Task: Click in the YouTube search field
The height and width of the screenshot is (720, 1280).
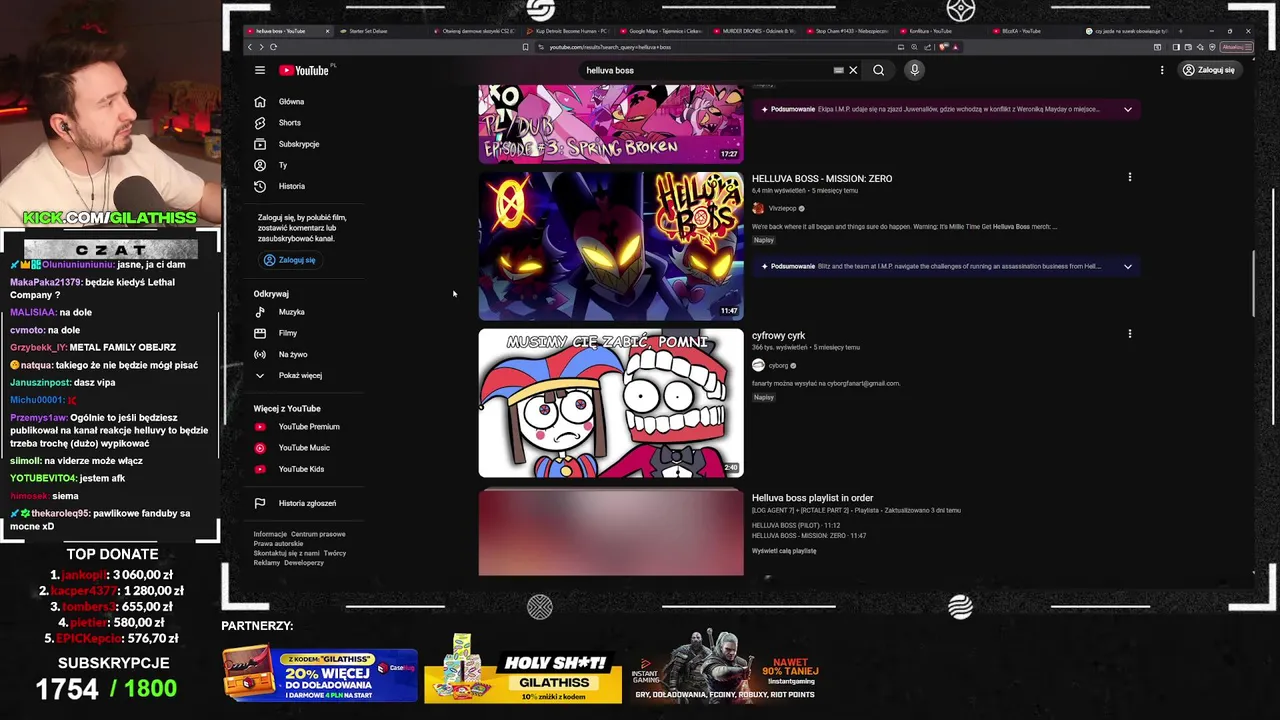Action: pos(705,70)
